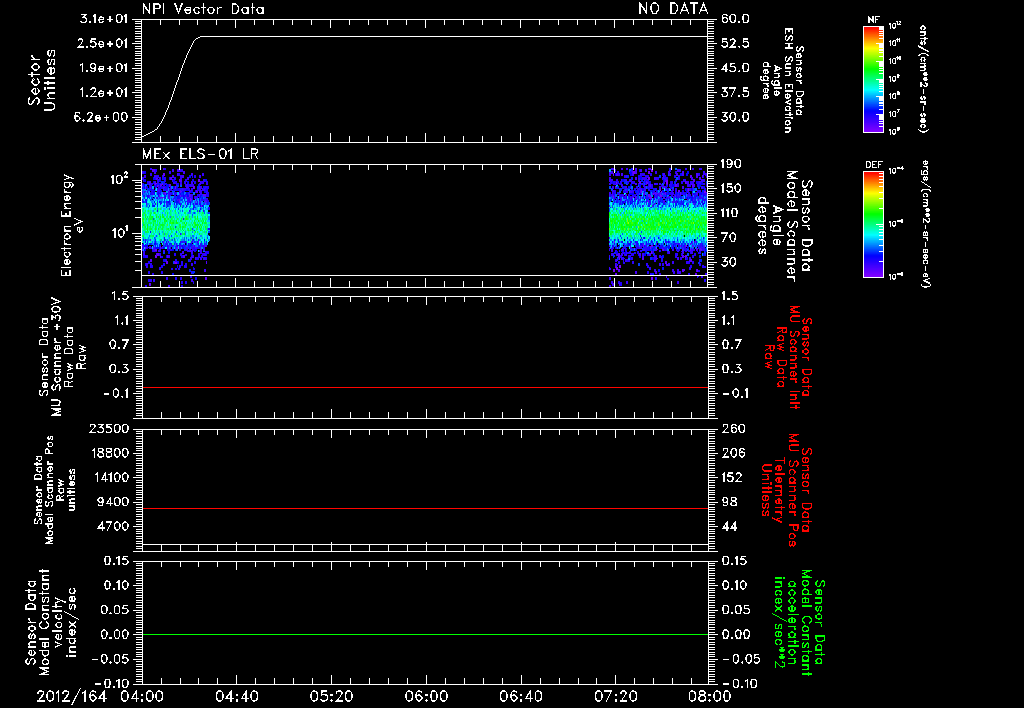Click the "44" telemetry axis value
This screenshot has height=708, width=1024.
tap(729, 526)
